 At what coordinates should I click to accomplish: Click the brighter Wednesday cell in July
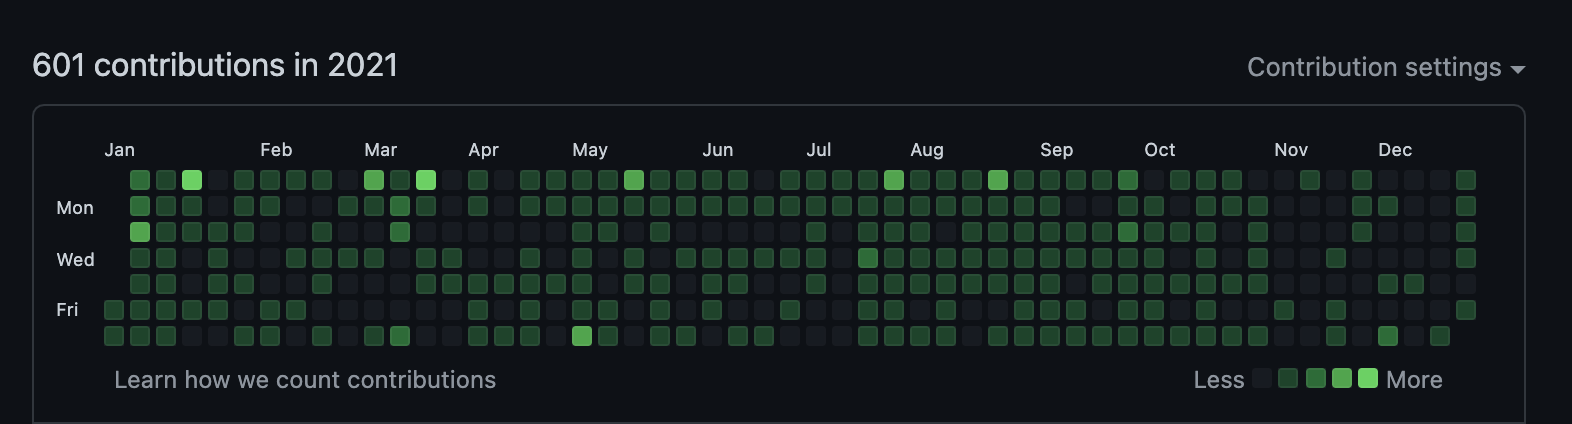tap(868, 258)
